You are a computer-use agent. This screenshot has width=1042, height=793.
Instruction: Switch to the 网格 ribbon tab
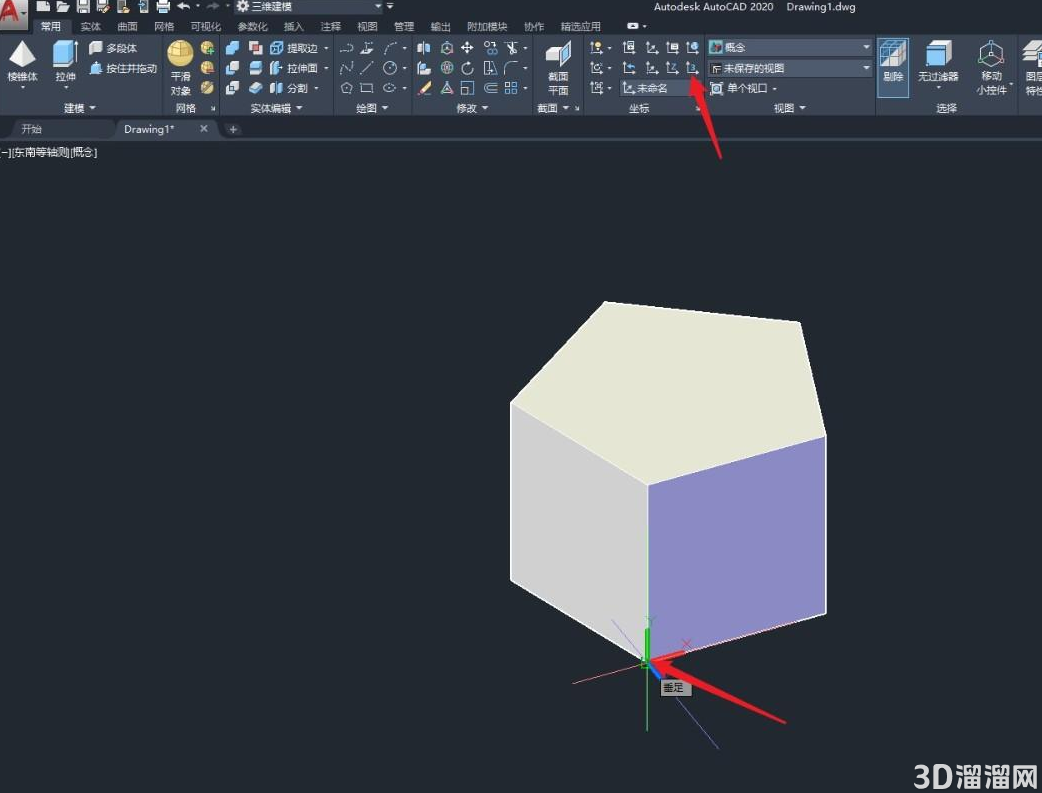tap(163, 27)
